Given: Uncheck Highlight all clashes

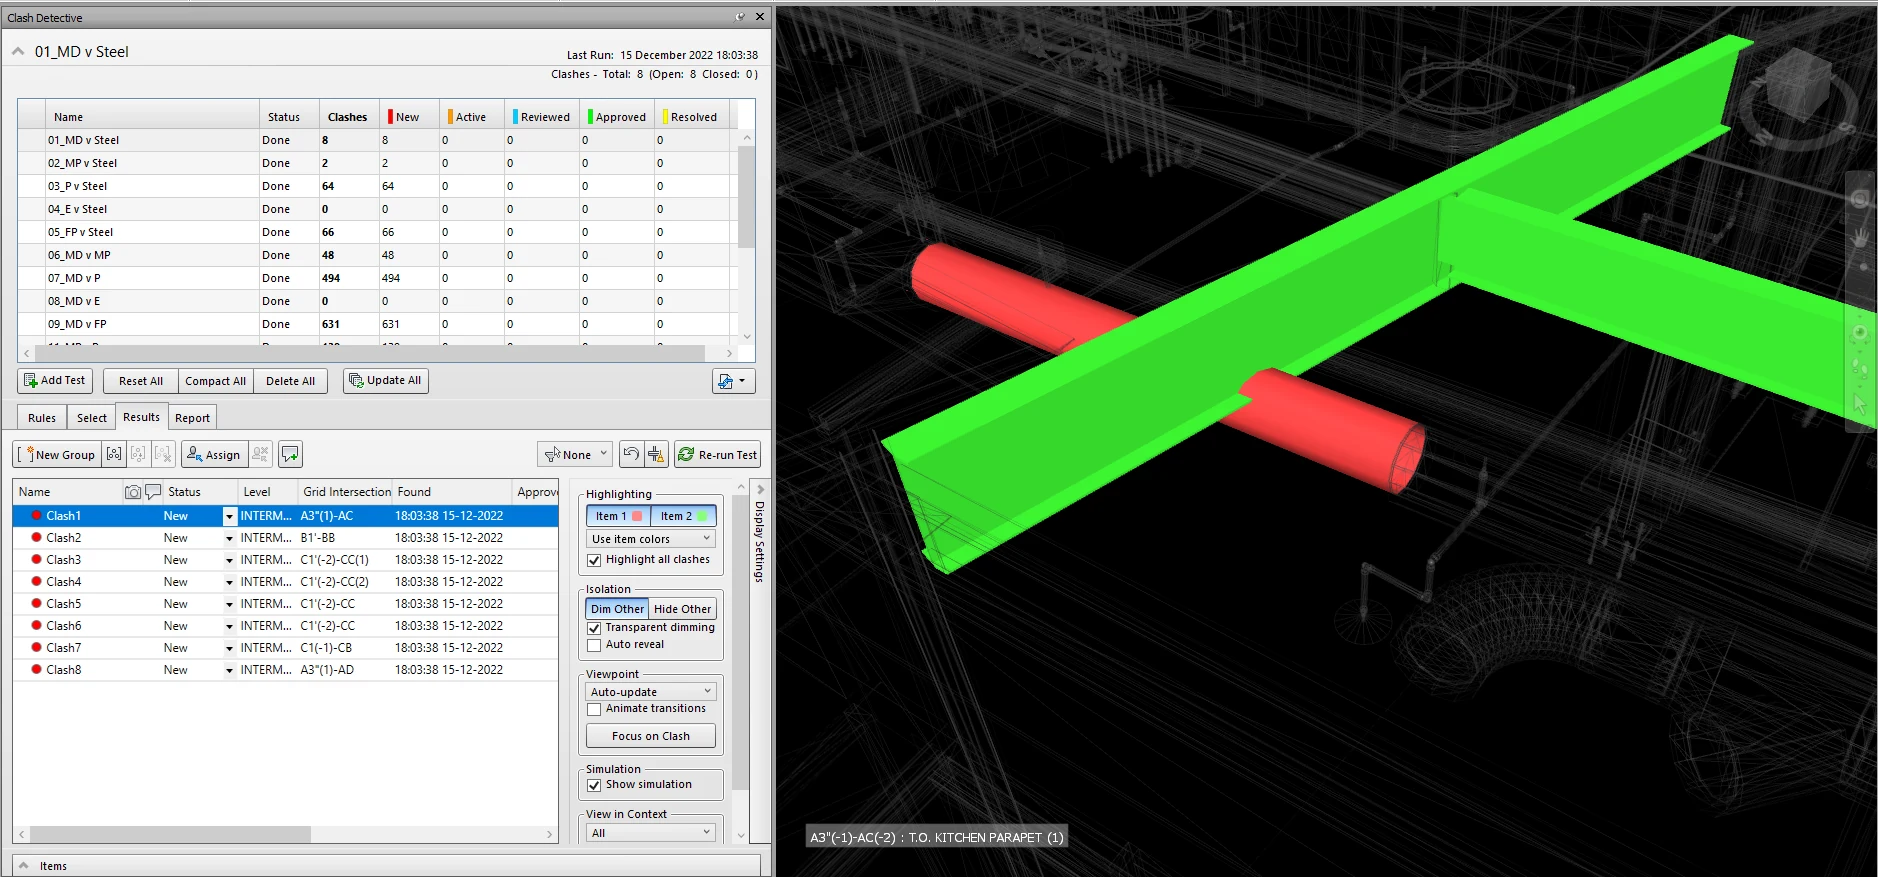Looking at the screenshot, I should (x=594, y=560).
